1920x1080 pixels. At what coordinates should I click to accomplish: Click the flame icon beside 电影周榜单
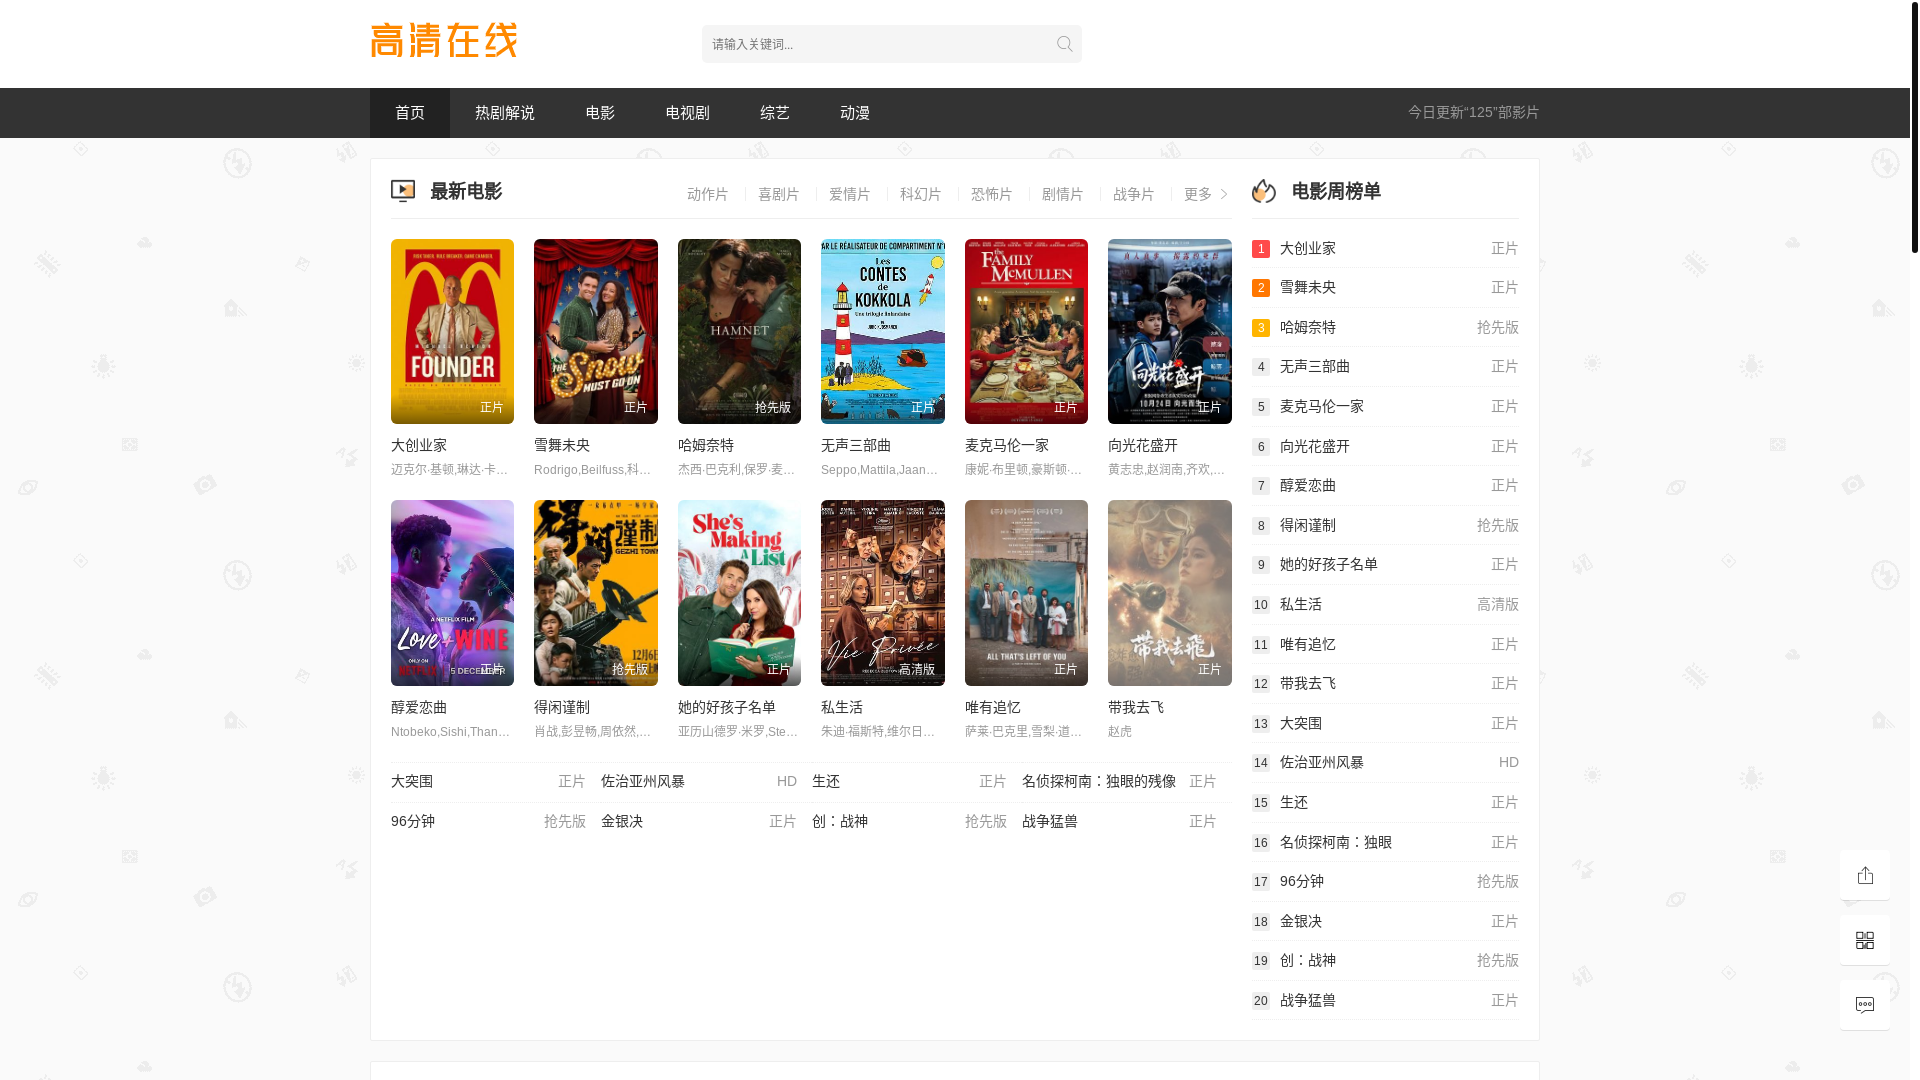click(1264, 191)
